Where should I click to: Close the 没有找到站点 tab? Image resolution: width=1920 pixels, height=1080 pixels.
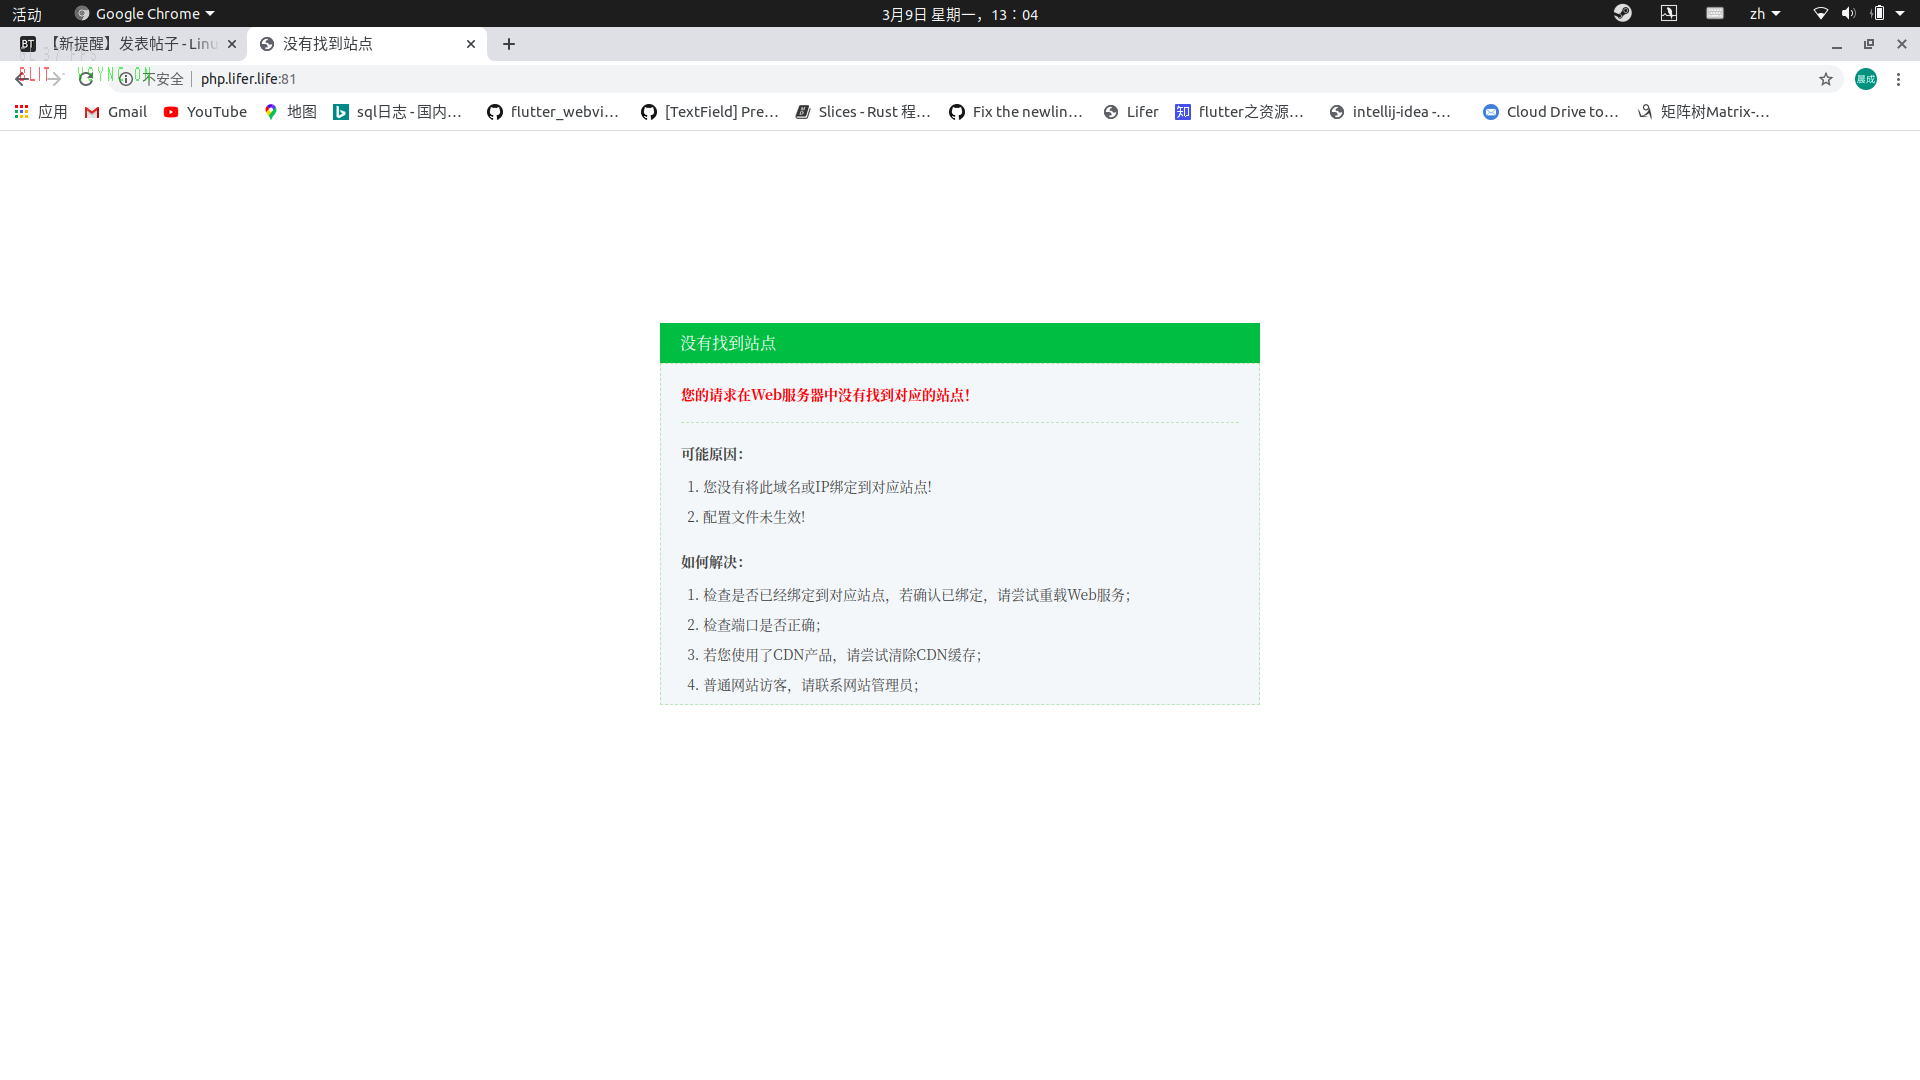tap(471, 44)
